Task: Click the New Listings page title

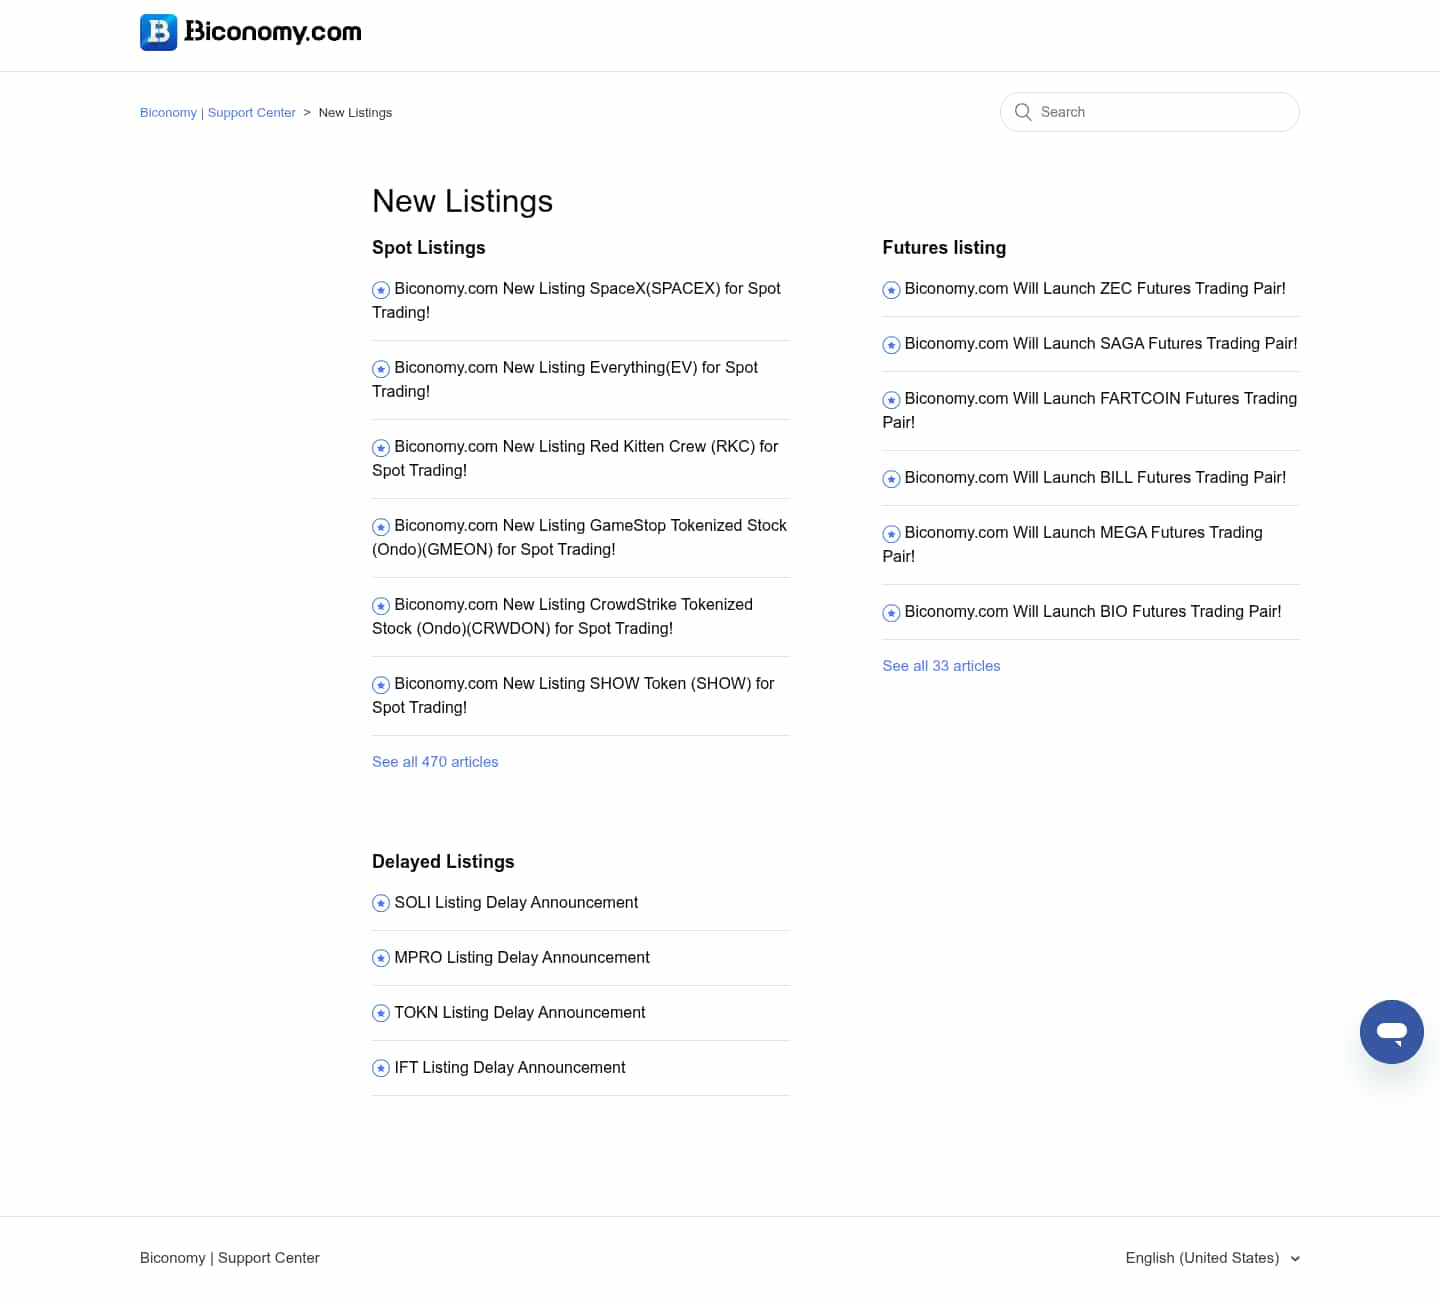Action: [462, 201]
